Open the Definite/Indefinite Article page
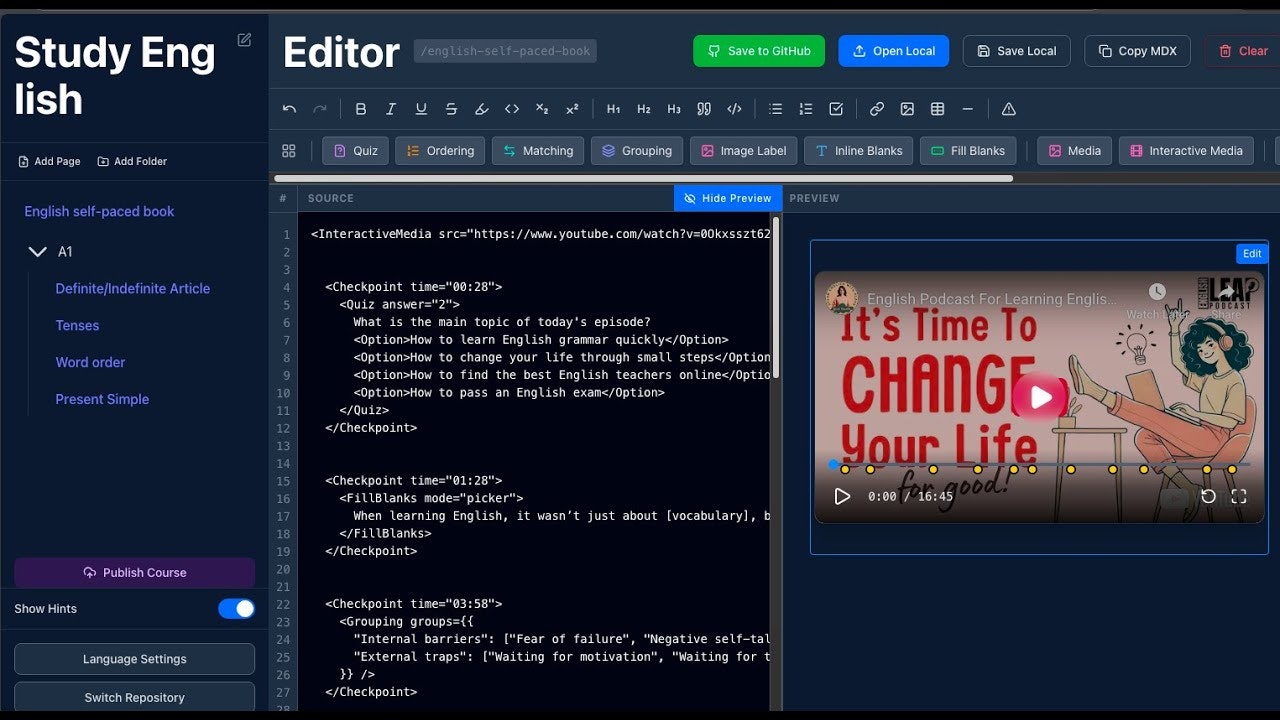 tap(133, 288)
